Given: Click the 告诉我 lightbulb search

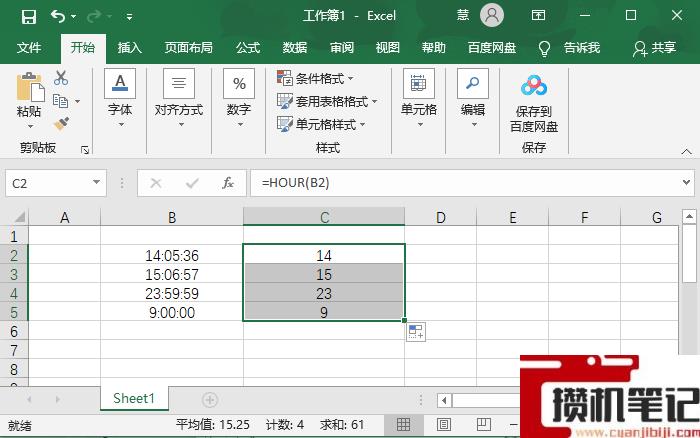Looking at the screenshot, I should 569,48.
